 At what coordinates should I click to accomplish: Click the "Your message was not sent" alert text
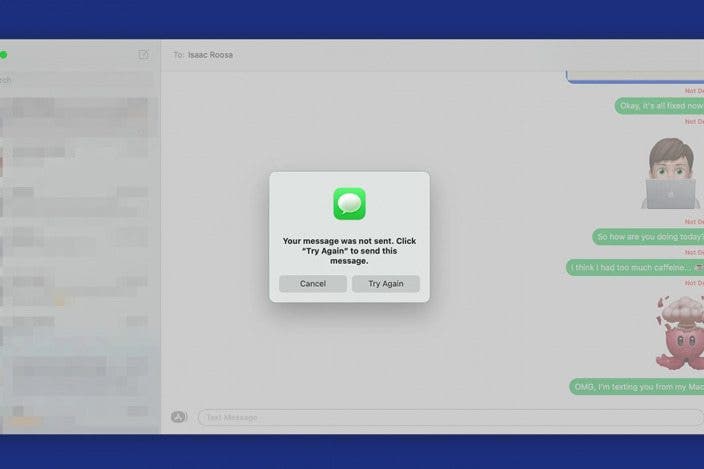(x=349, y=251)
